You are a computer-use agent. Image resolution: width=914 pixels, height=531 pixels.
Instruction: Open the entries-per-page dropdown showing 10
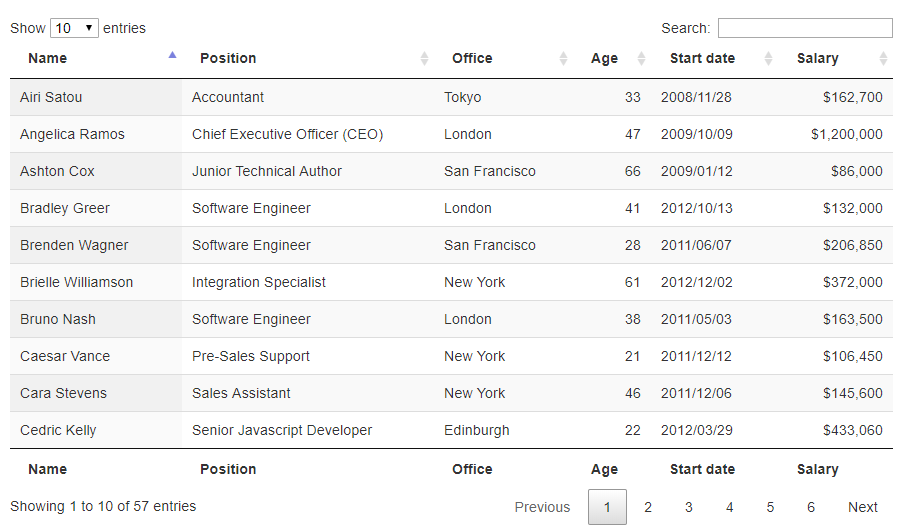pyautogui.click(x=74, y=28)
